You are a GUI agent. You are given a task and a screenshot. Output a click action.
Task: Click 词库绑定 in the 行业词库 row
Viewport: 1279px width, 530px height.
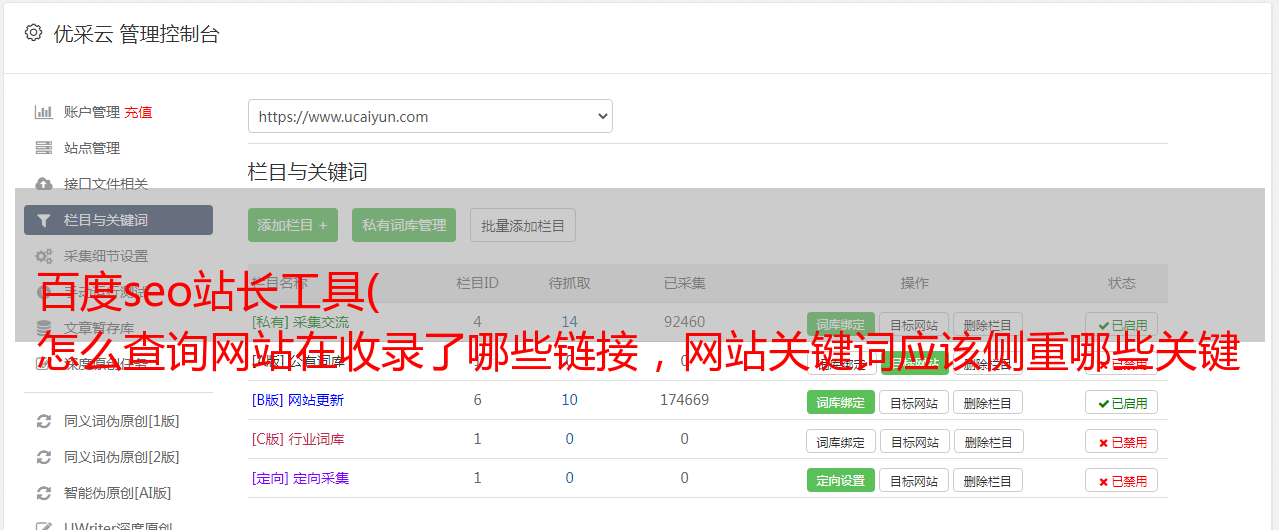pyautogui.click(x=841, y=441)
